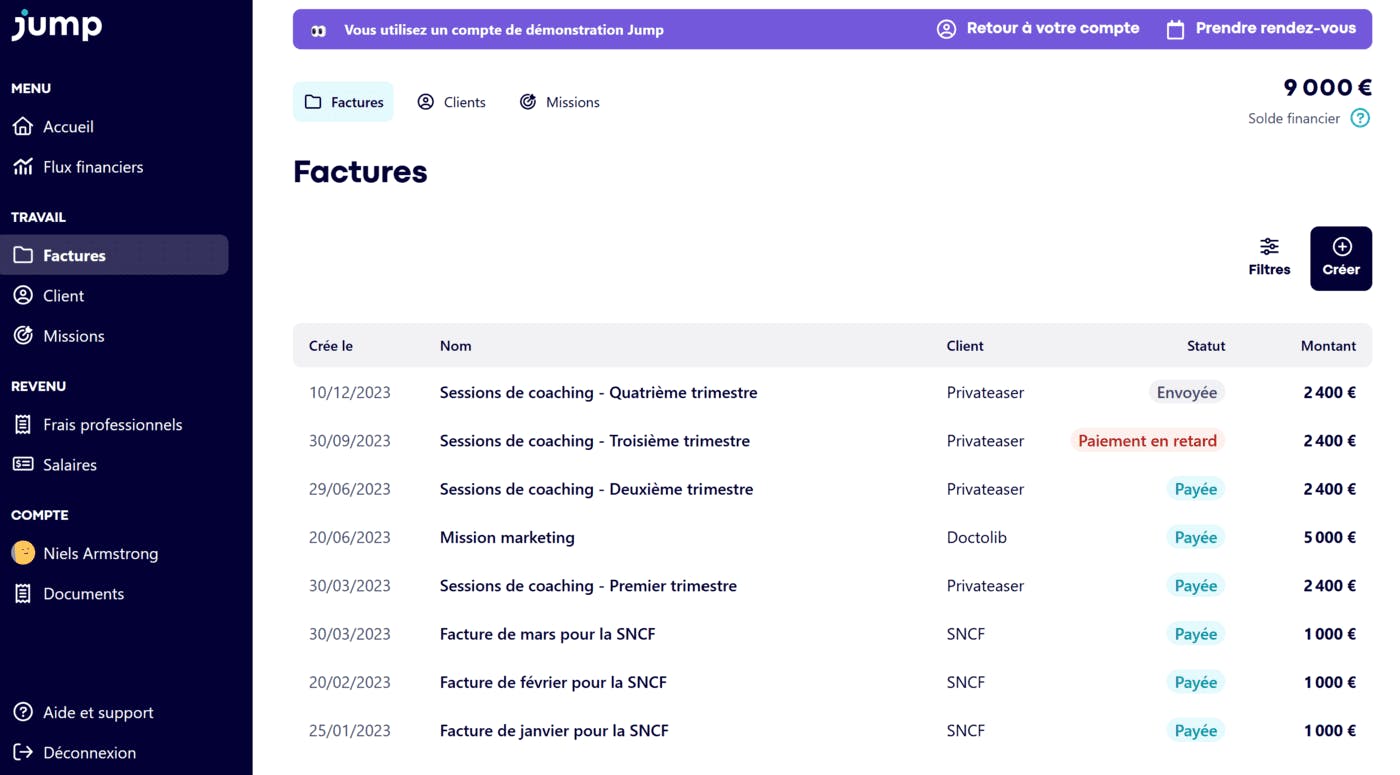Click the Jump logo
This screenshot has width=1400, height=775.
[56, 25]
